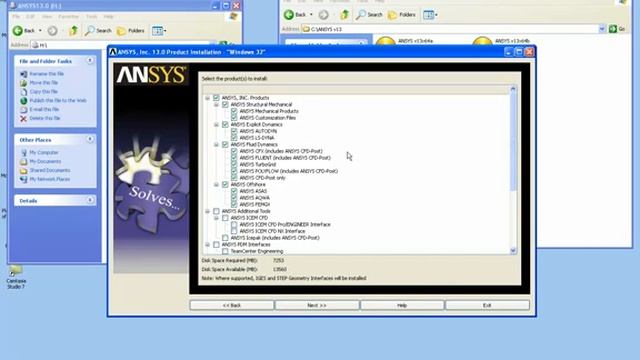Select ANSYS Icepak tree row text
This screenshot has height=360, width=640.
pos(275,238)
